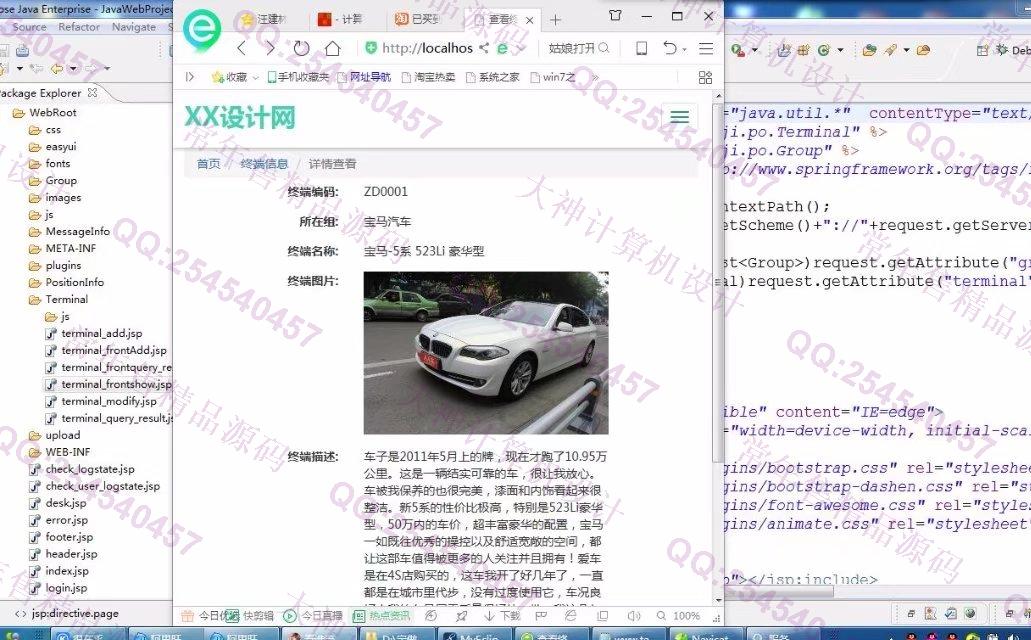Screen dimensions: 1031x640
Task: Open the extensions grid icon
Action: tap(705, 78)
